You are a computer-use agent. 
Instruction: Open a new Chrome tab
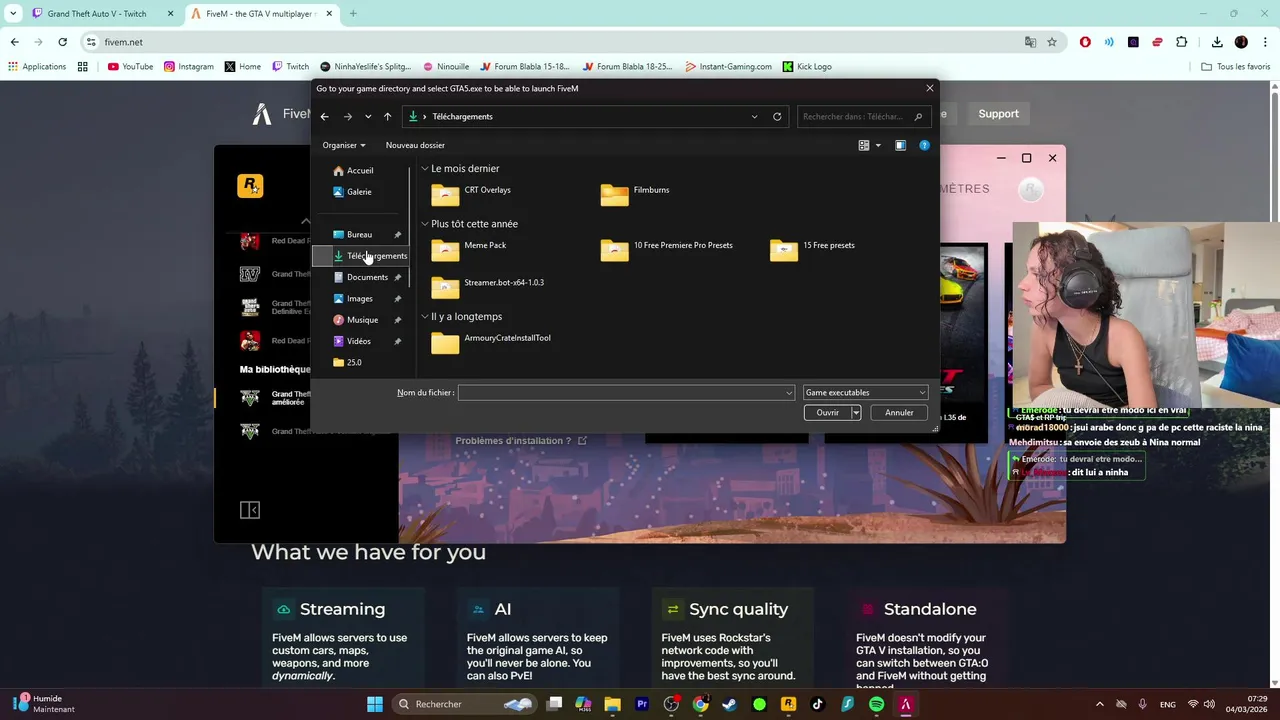click(353, 14)
